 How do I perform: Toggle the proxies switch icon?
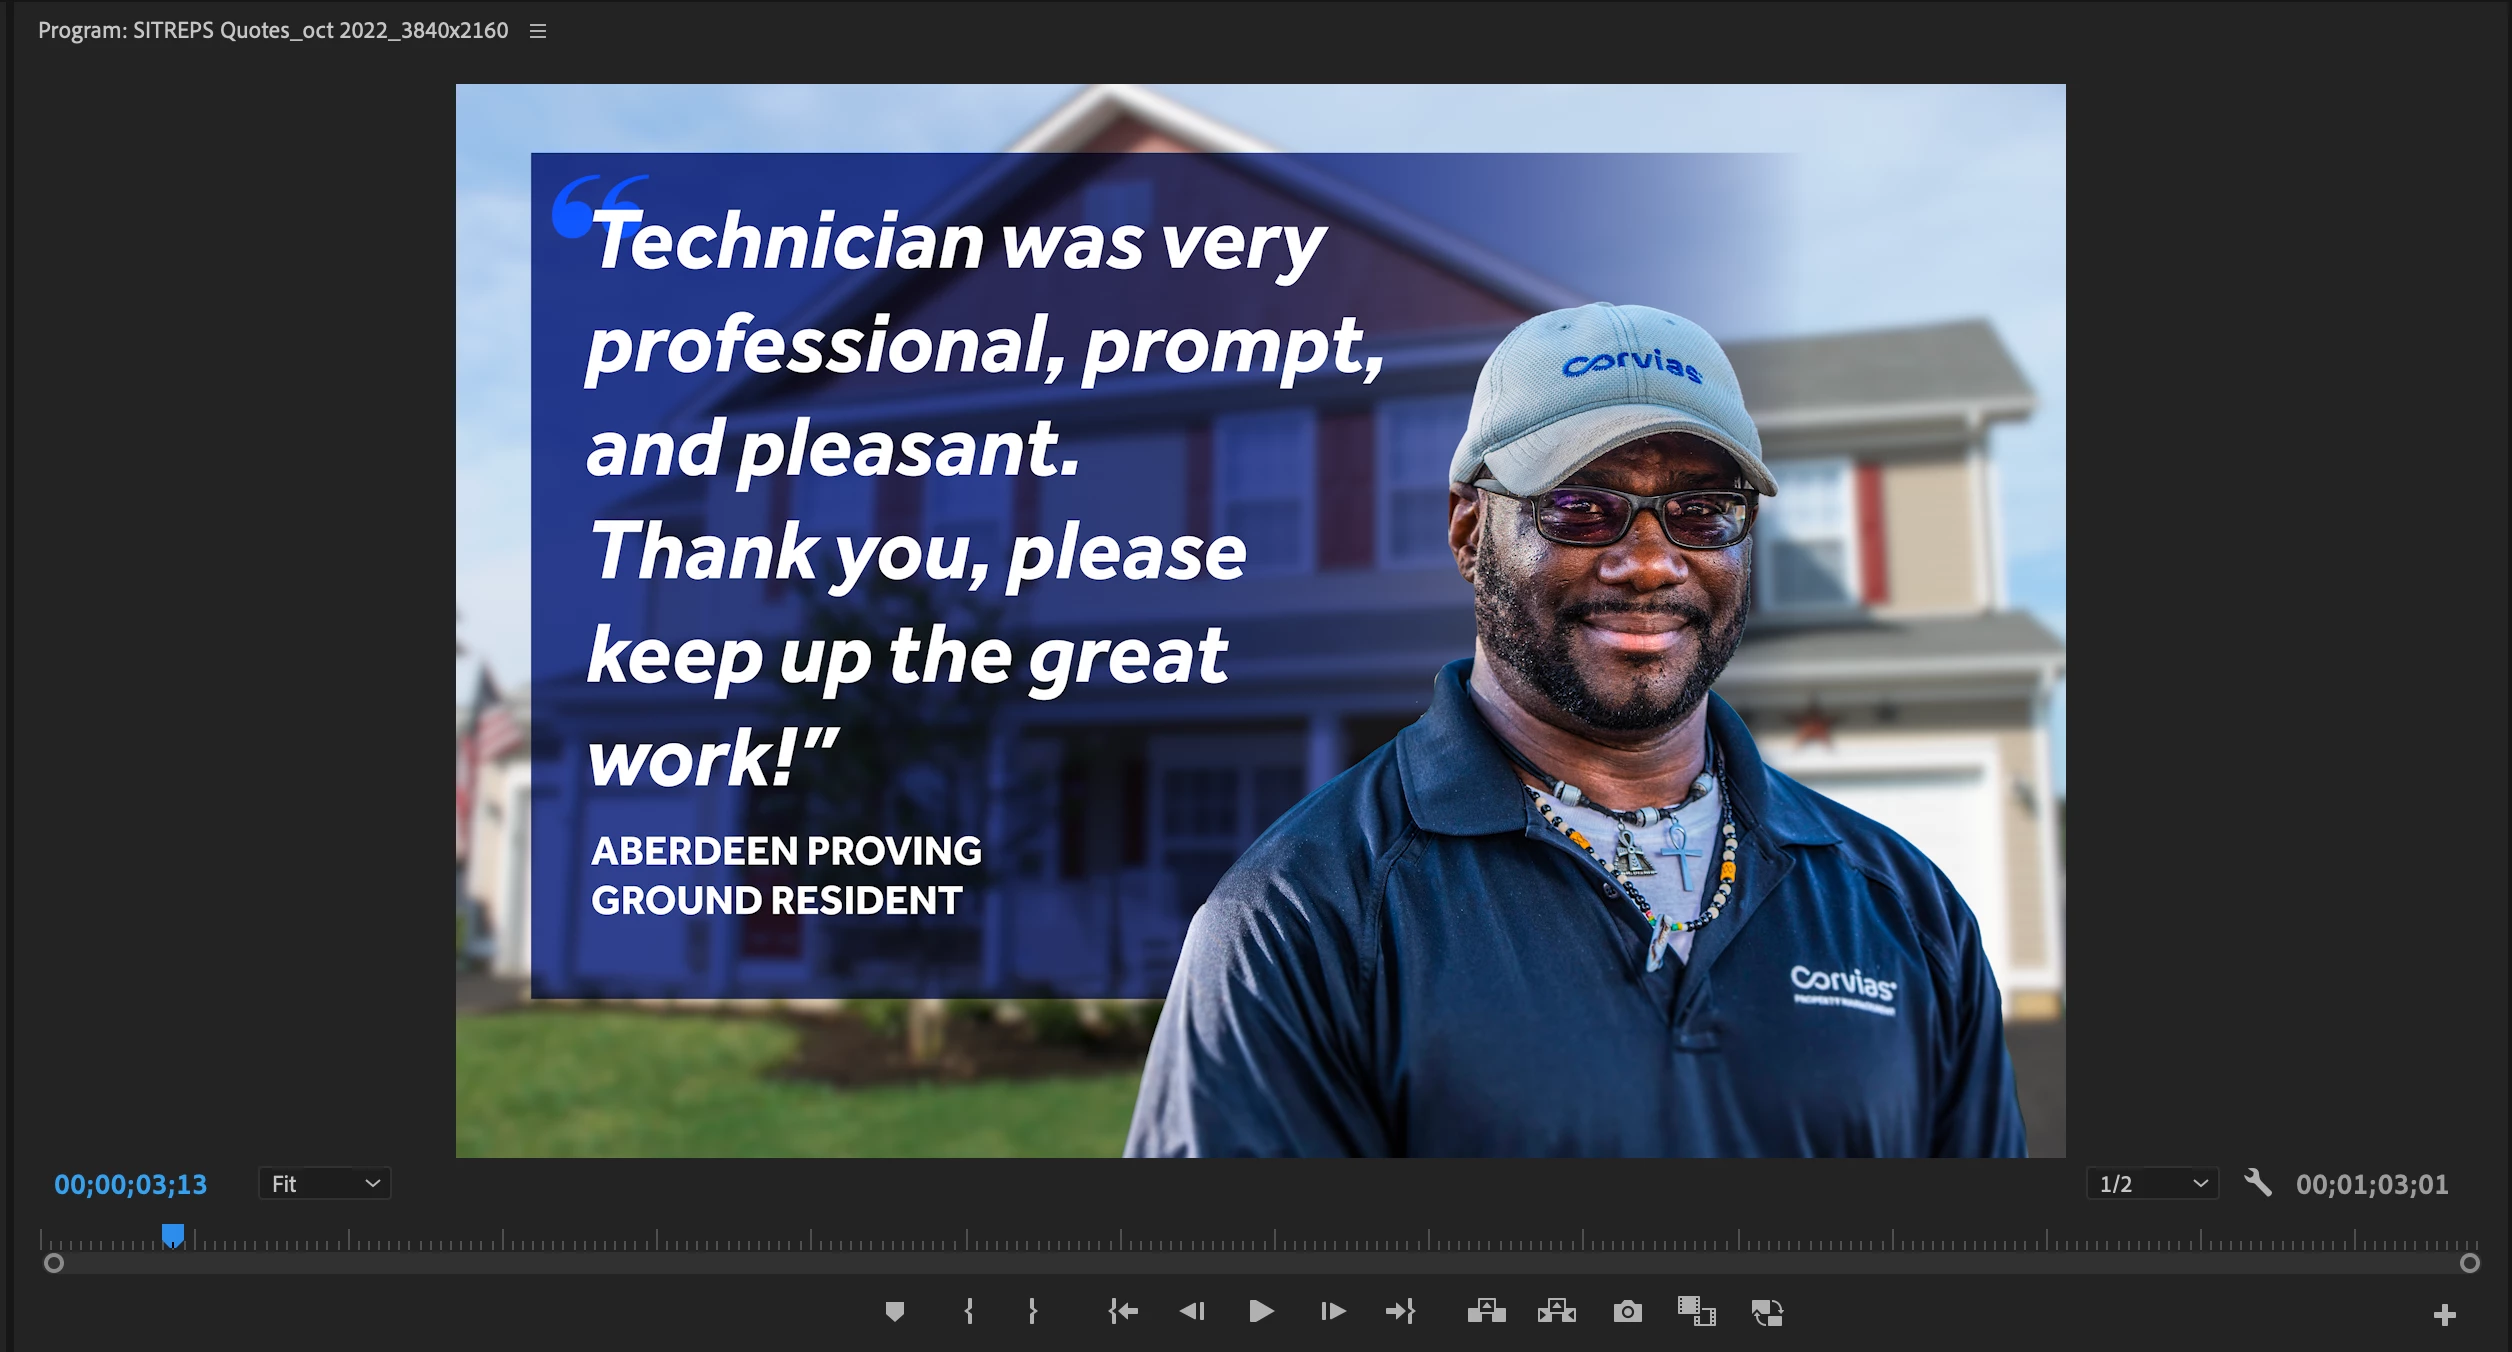pyautogui.click(x=1767, y=1312)
